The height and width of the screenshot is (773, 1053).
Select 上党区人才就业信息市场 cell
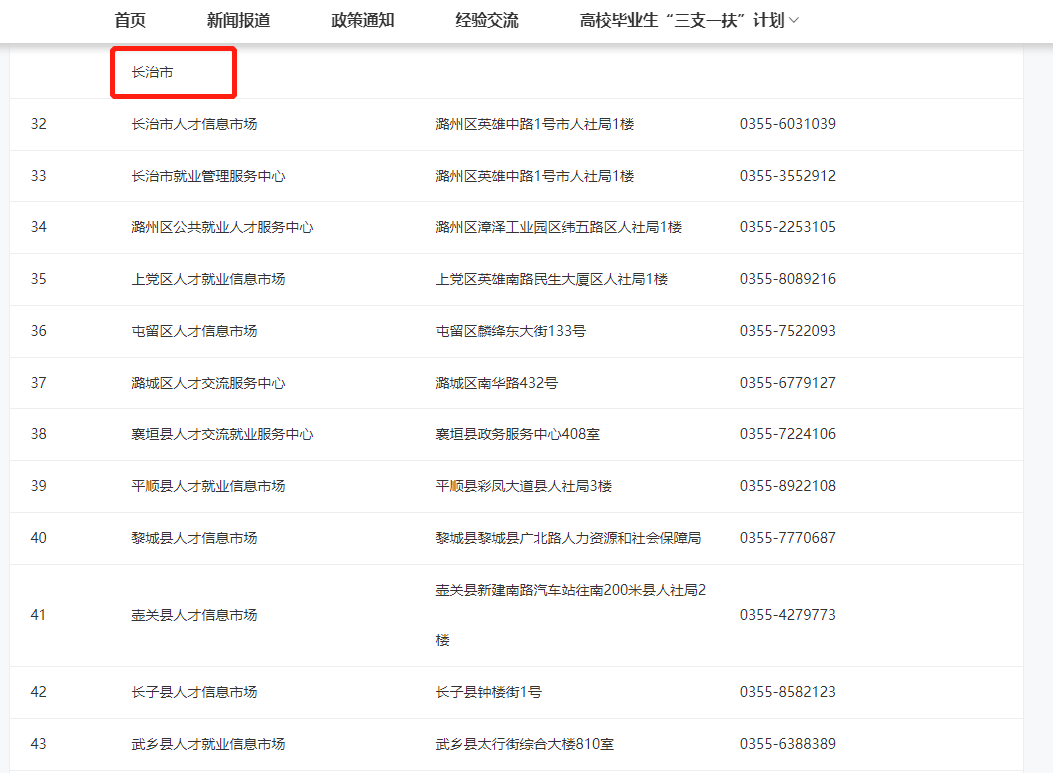[x=208, y=279]
